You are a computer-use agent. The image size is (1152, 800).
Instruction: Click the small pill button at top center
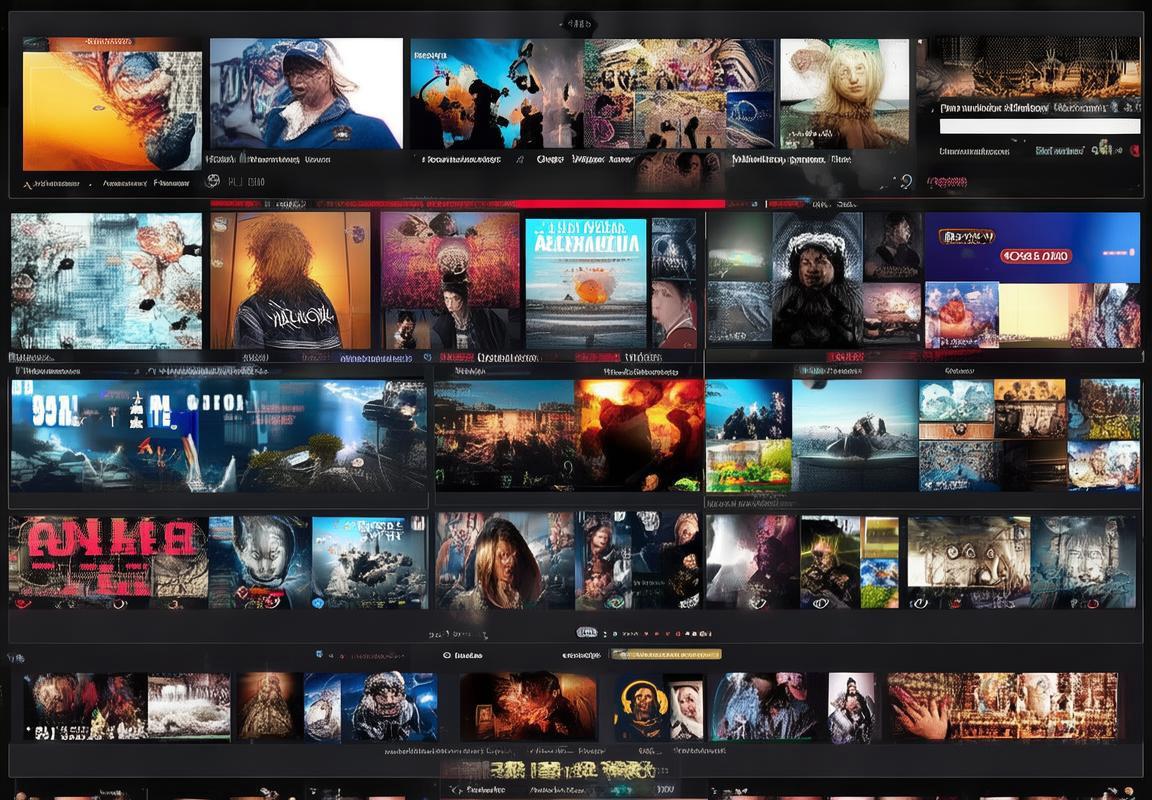coord(578,24)
